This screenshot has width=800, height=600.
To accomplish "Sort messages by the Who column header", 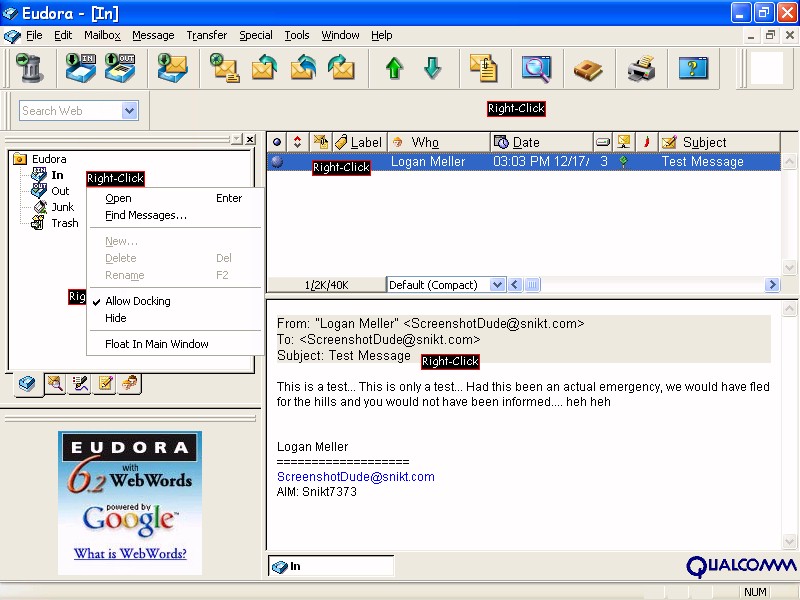I will 439,142.
